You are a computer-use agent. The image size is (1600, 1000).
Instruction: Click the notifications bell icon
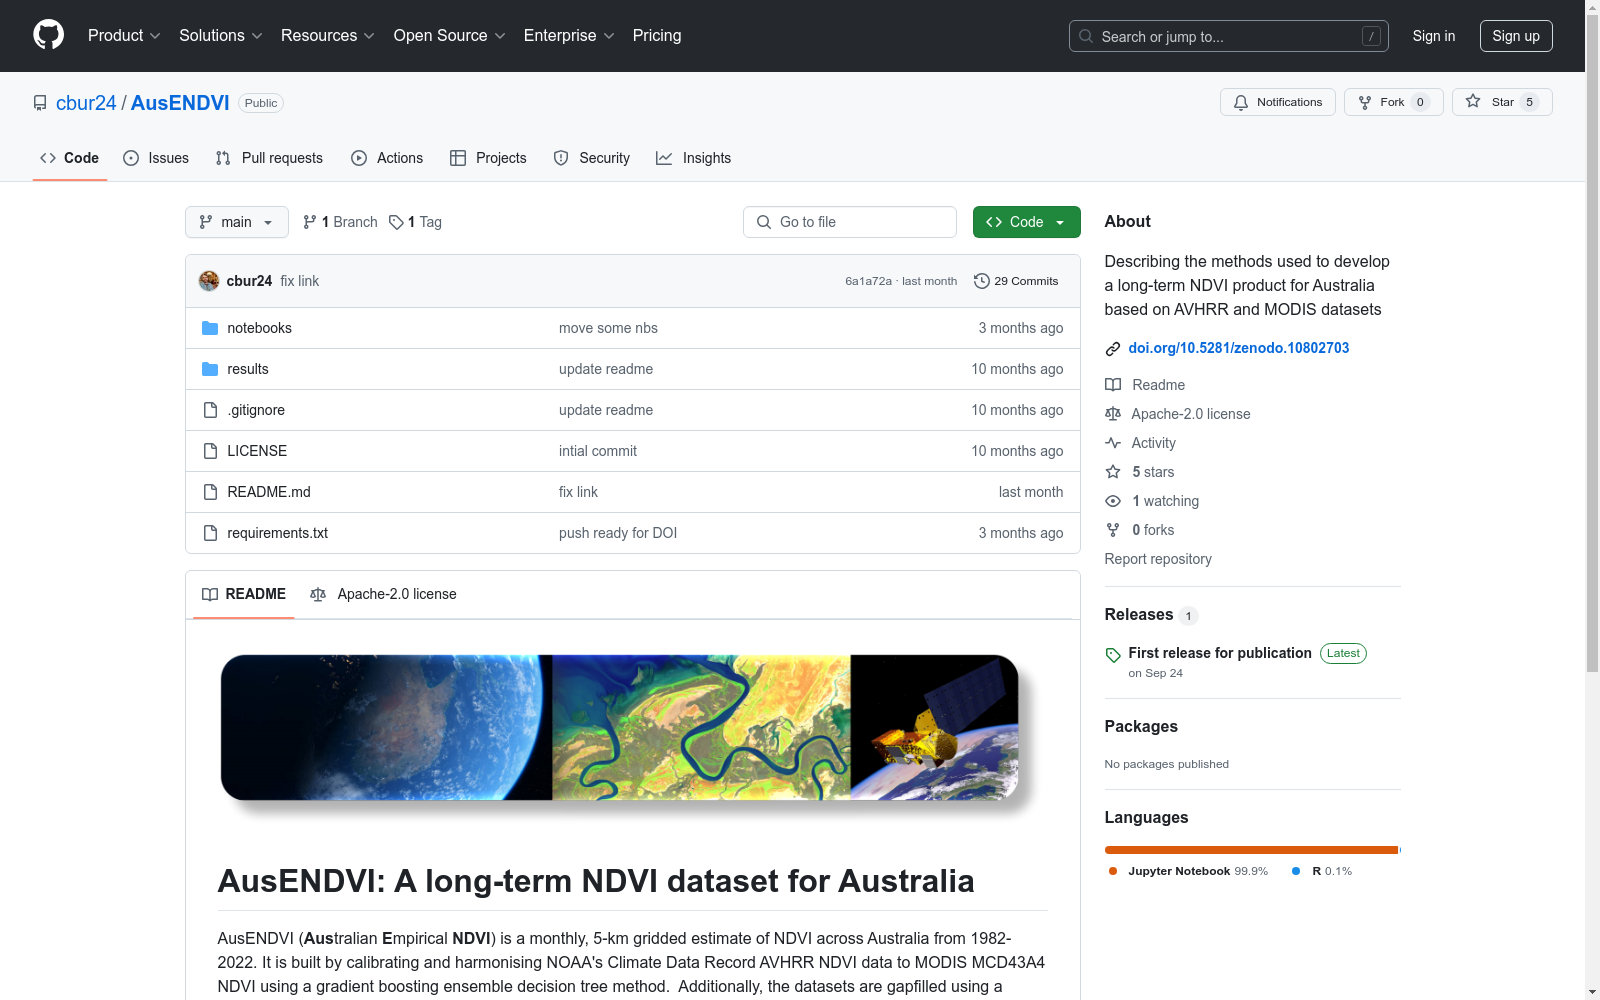tap(1241, 102)
